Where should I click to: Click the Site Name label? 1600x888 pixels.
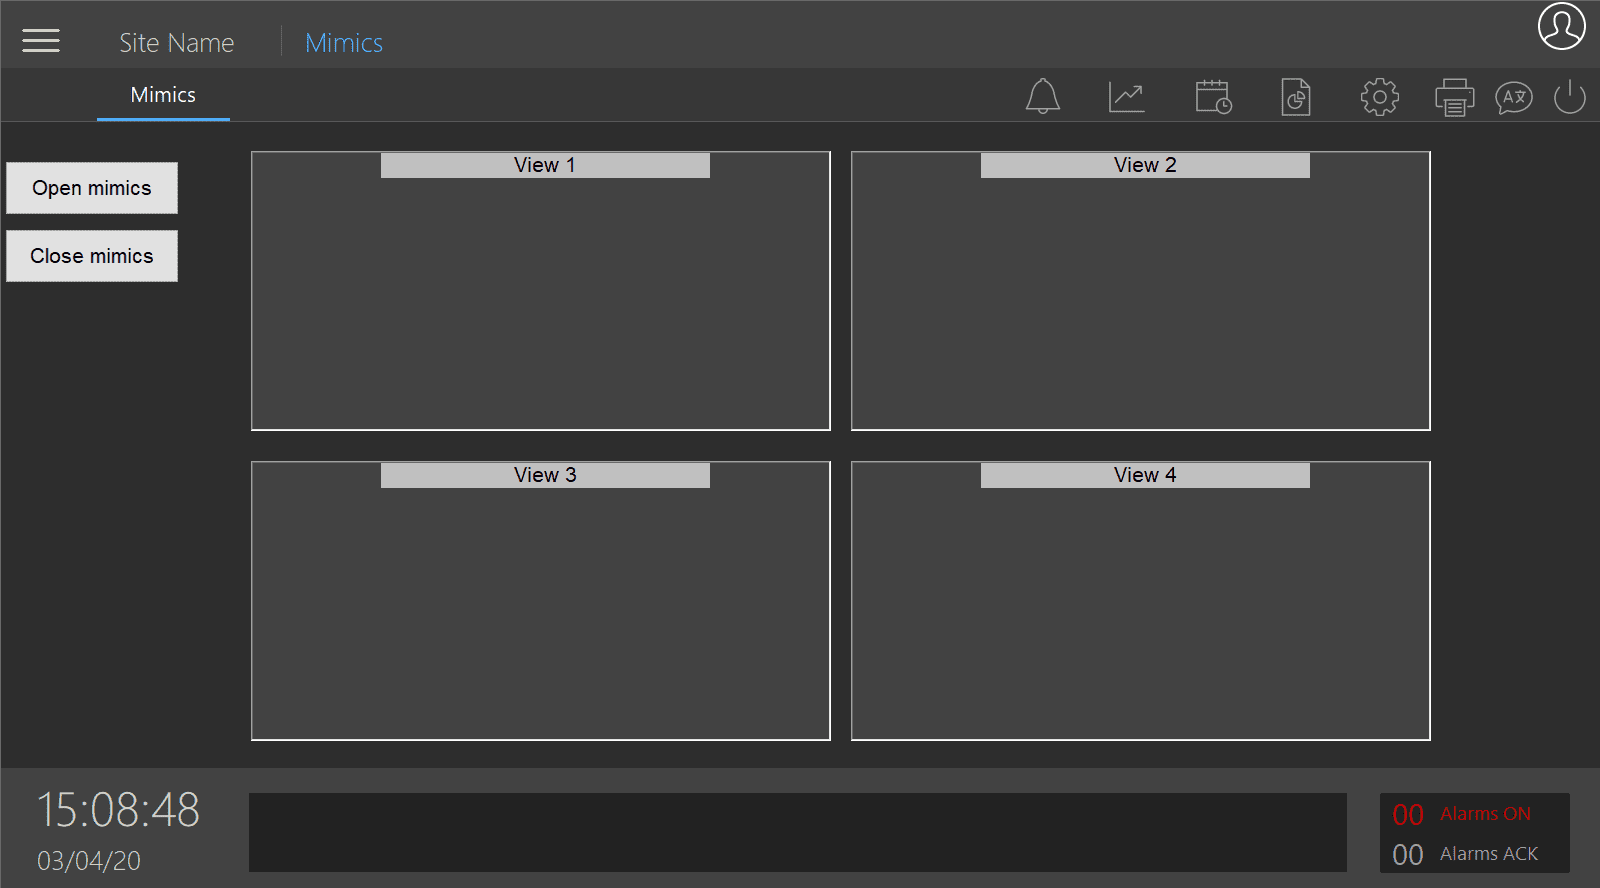point(176,43)
